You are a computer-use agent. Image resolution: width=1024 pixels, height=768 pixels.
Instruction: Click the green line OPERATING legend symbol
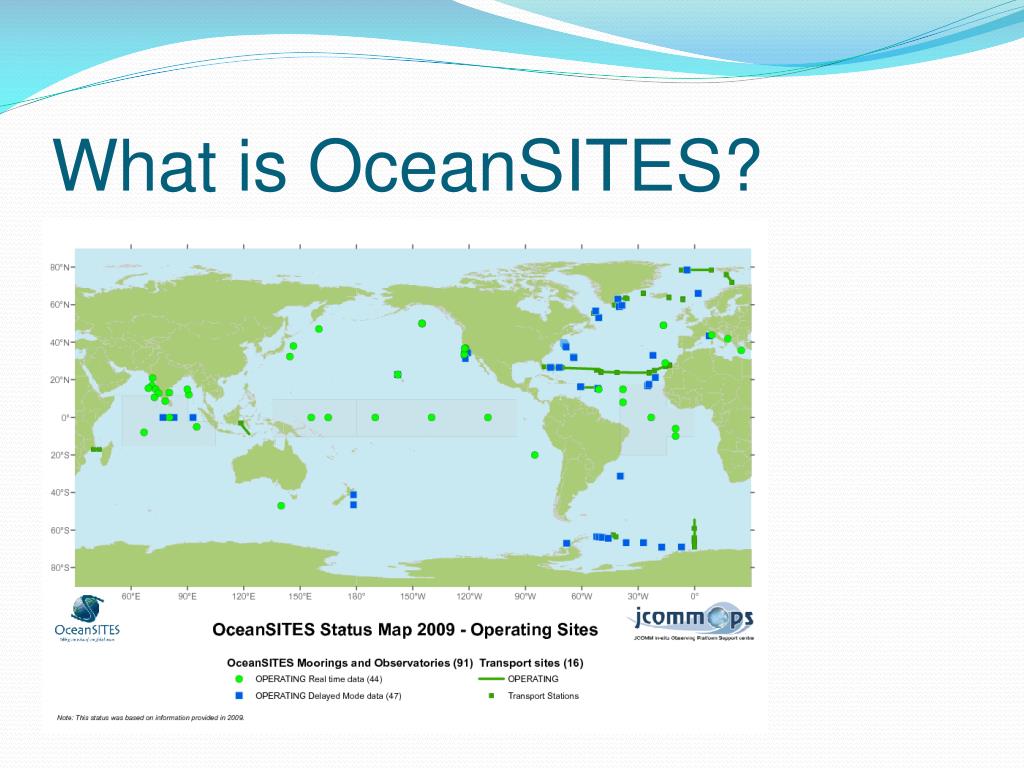pos(491,679)
